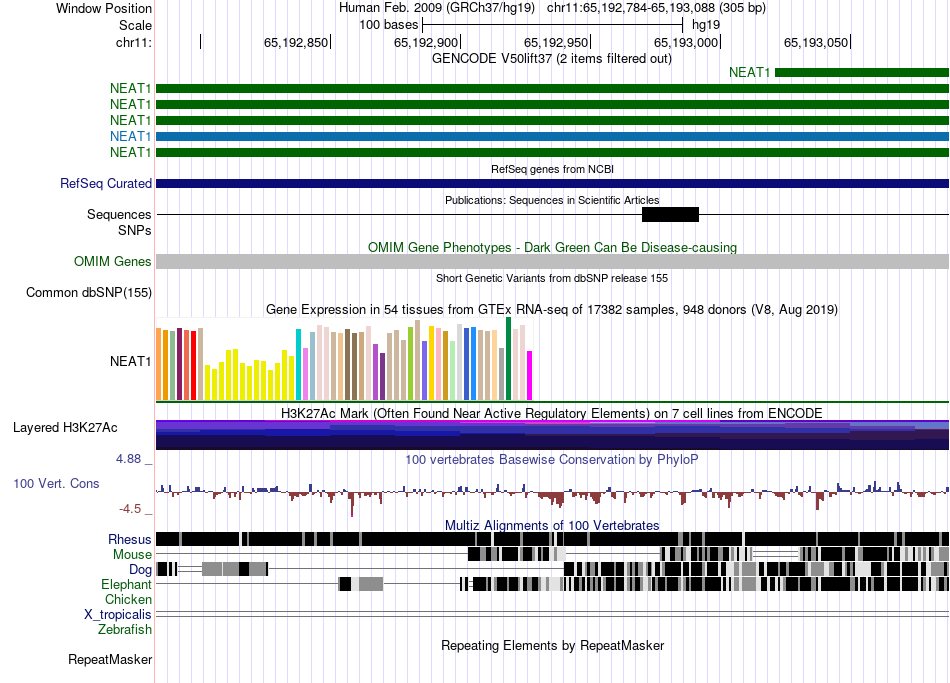
Task: Click the 4.88 conservation axis value
Action: coord(128,459)
